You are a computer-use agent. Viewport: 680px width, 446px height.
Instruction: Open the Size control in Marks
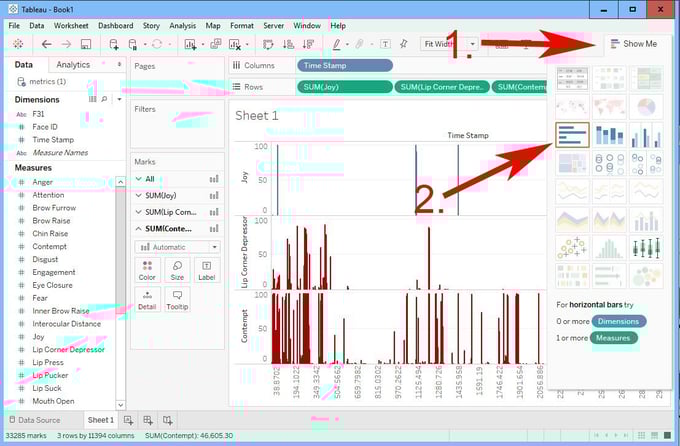pyautogui.click(x=177, y=269)
